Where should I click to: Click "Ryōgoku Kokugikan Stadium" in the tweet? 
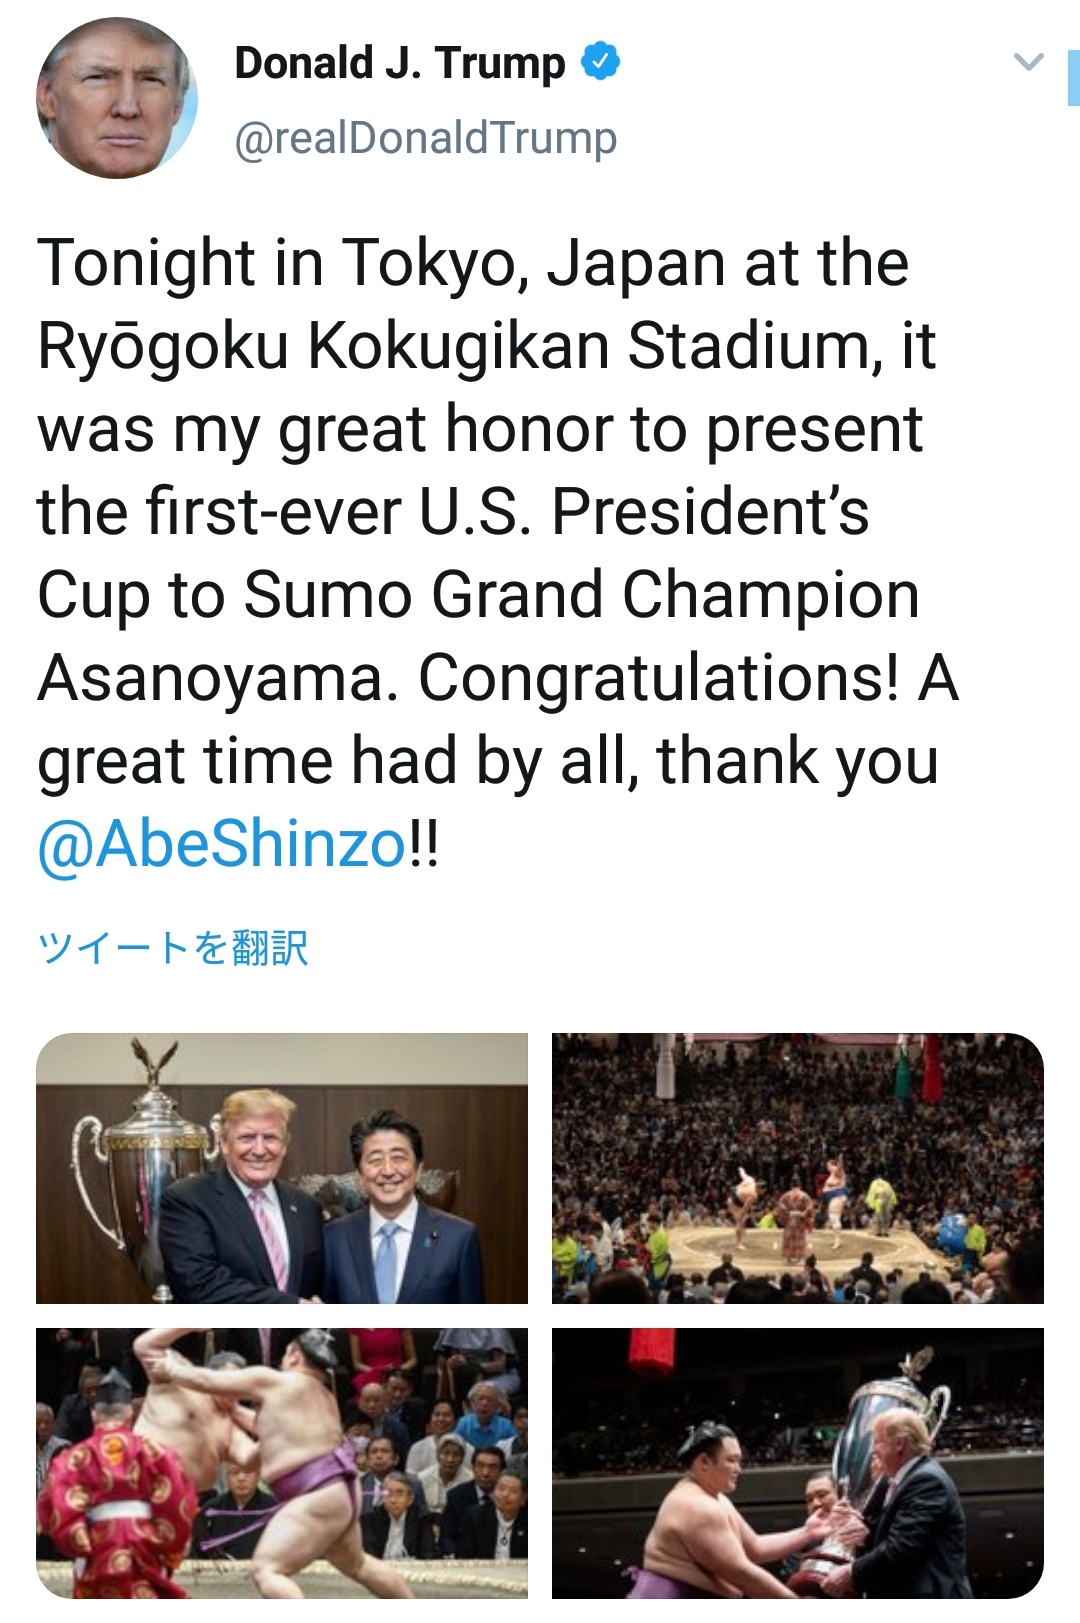[x=453, y=346]
